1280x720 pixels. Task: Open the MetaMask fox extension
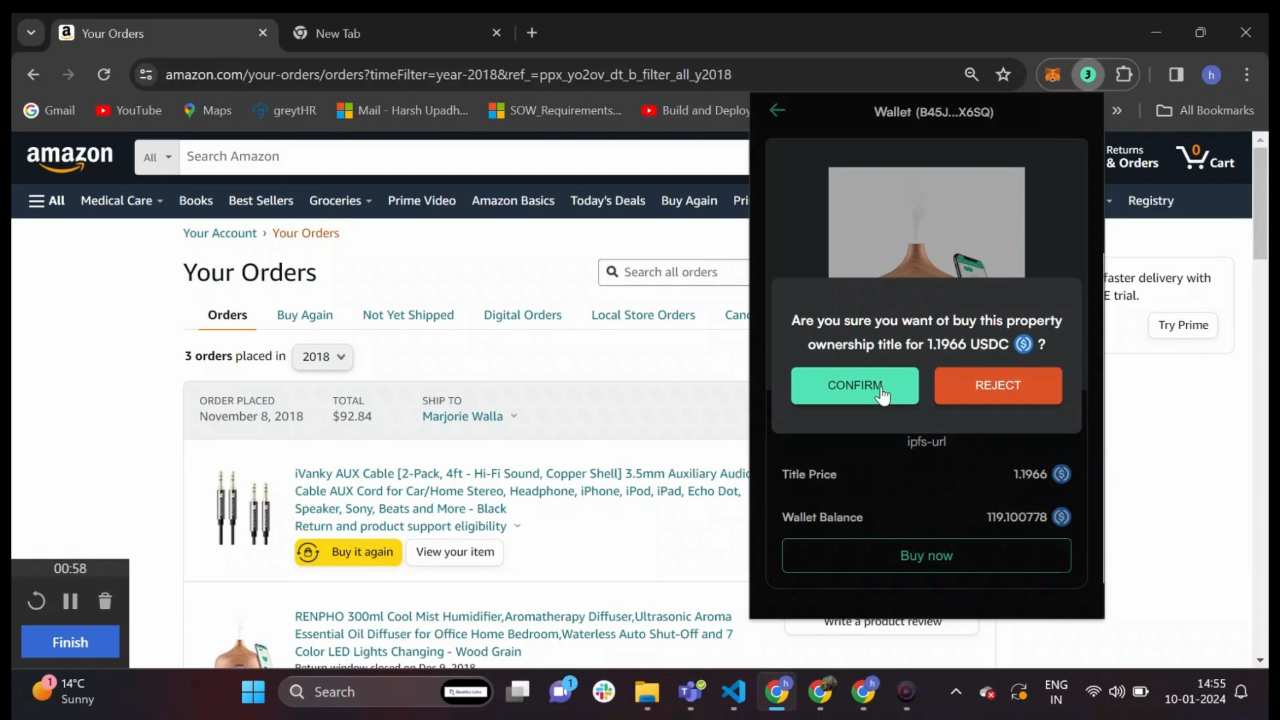[x=1052, y=74]
